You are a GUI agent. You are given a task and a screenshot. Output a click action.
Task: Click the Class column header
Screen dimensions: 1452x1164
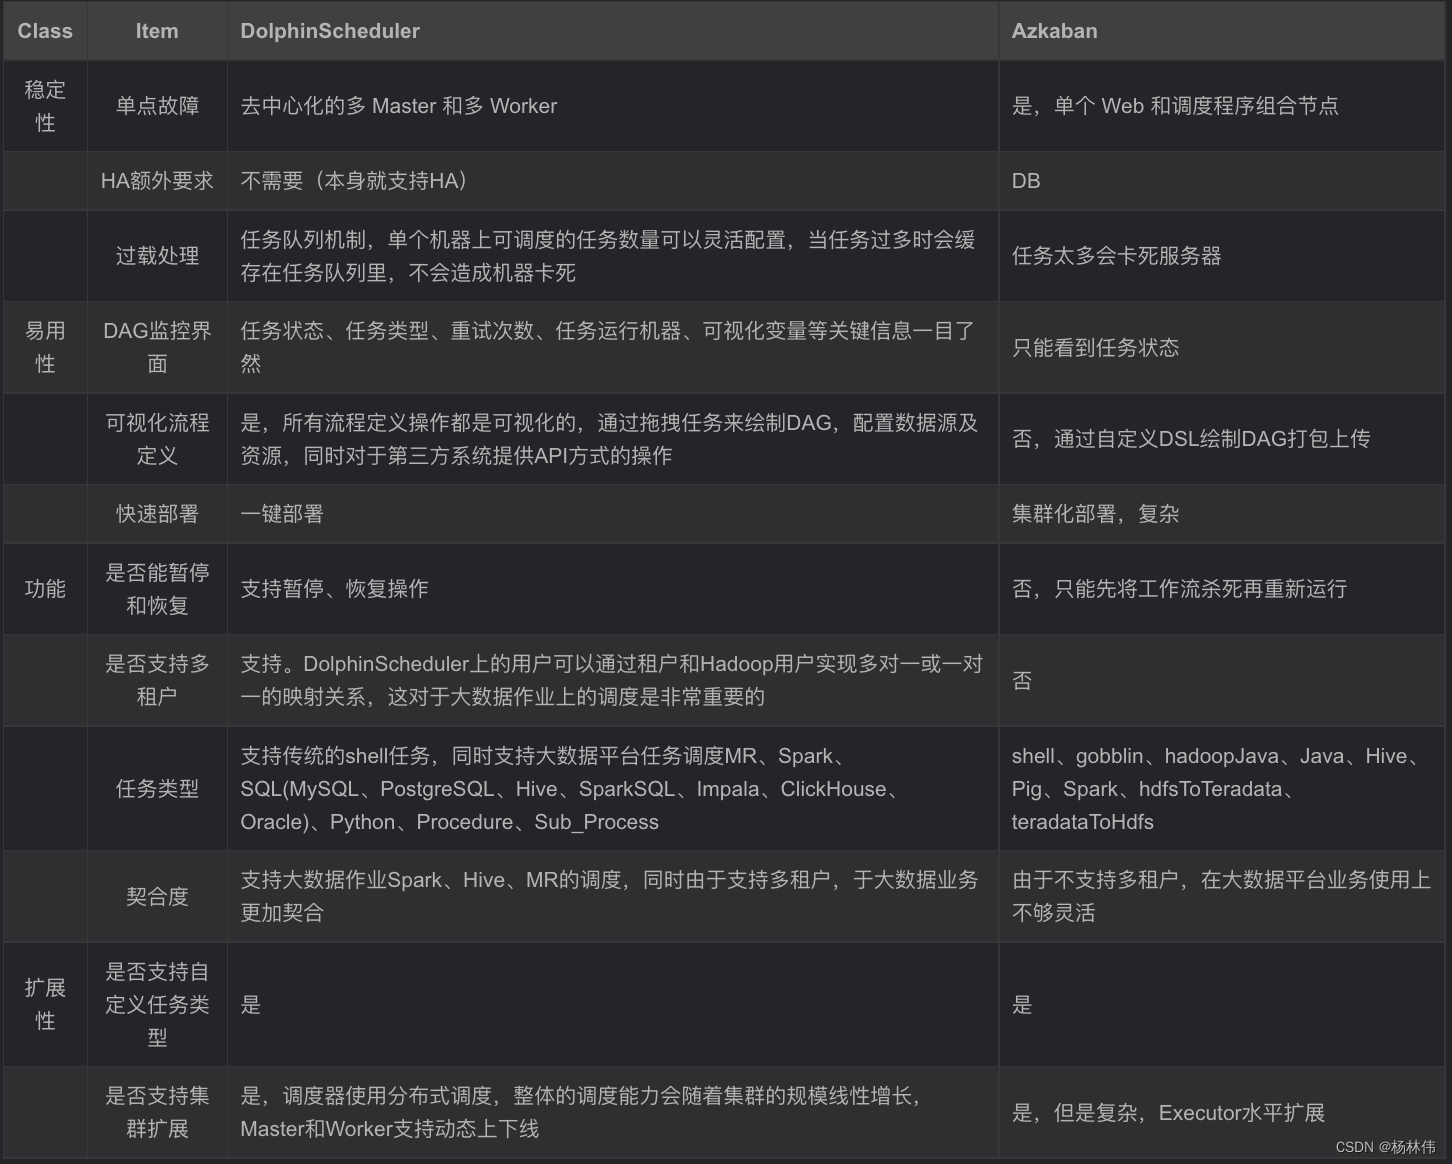click(44, 31)
